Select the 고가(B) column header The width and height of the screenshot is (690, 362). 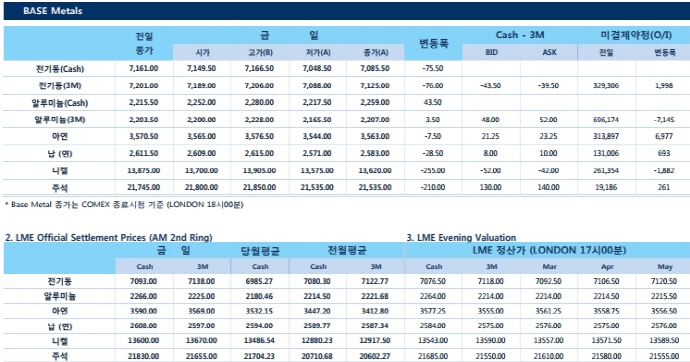pos(260,52)
